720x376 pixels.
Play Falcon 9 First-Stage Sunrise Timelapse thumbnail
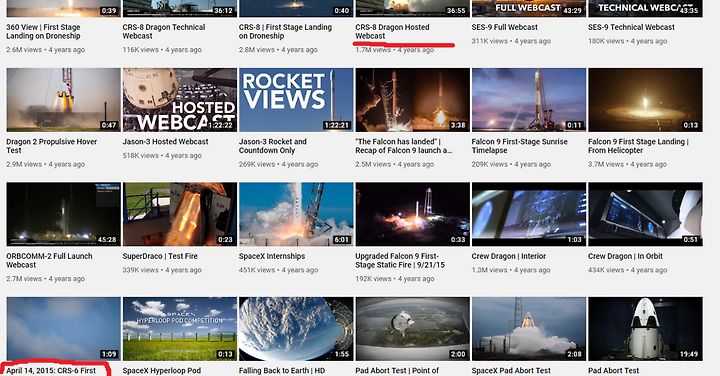529,100
